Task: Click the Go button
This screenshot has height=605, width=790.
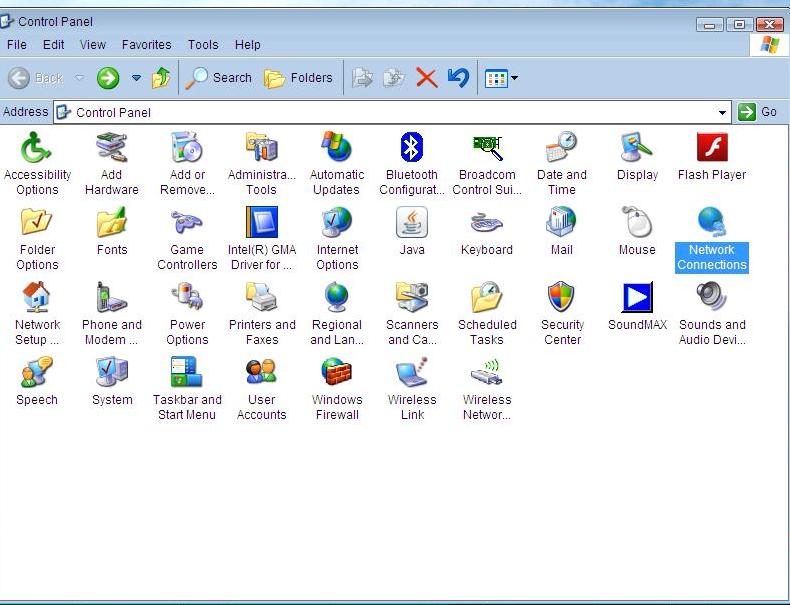Action: click(x=758, y=112)
